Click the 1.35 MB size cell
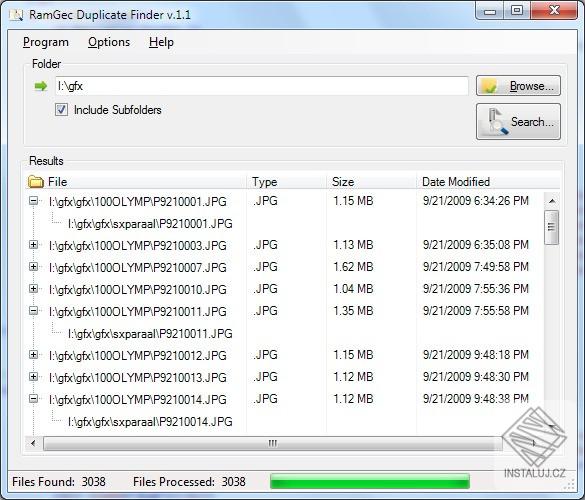 (x=353, y=311)
